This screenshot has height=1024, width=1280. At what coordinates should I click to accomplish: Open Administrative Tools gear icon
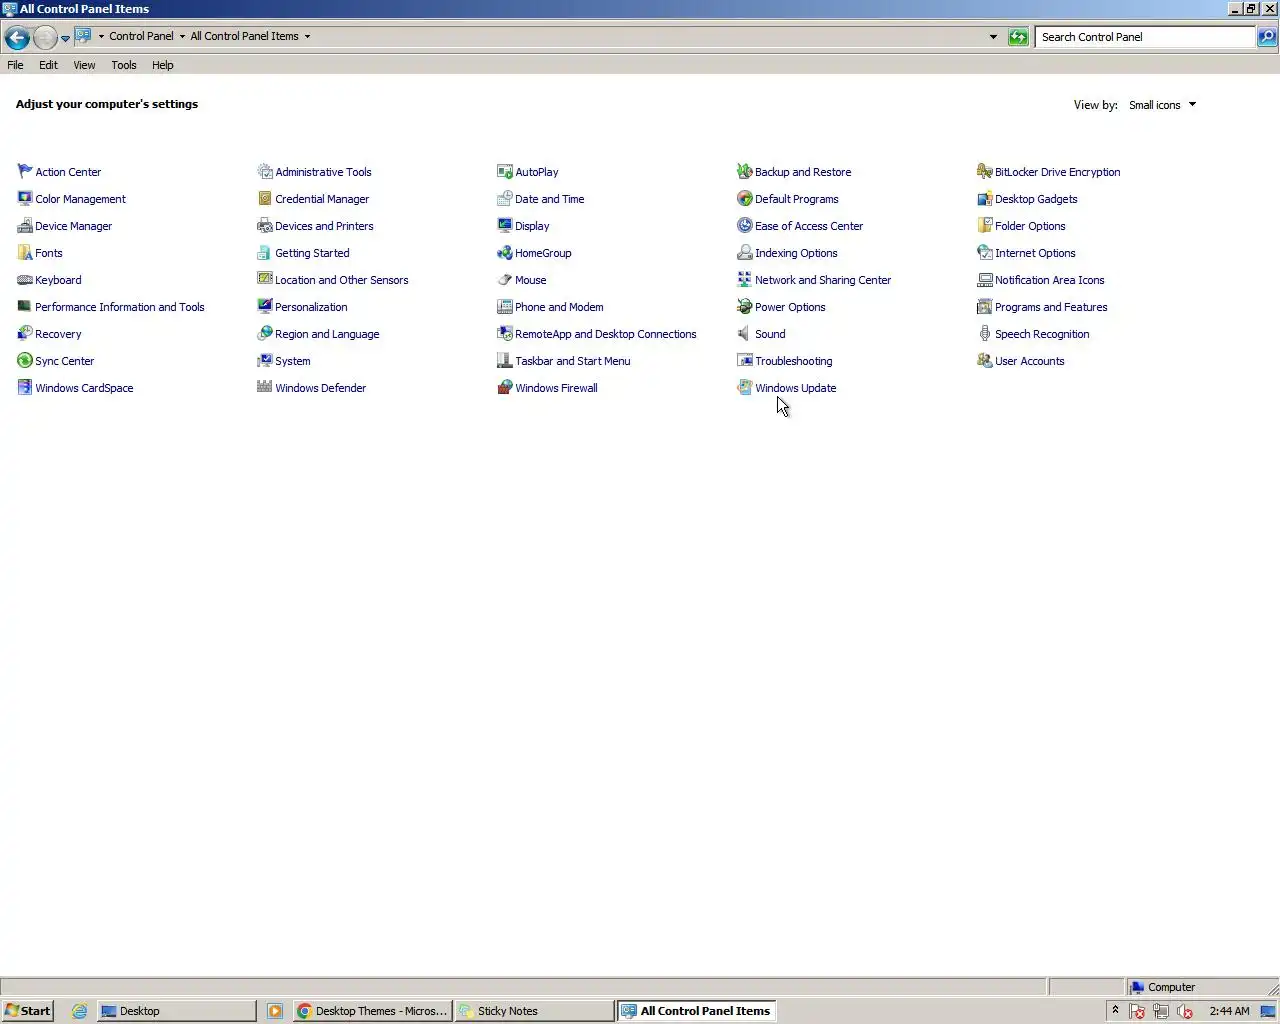[265, 172]
